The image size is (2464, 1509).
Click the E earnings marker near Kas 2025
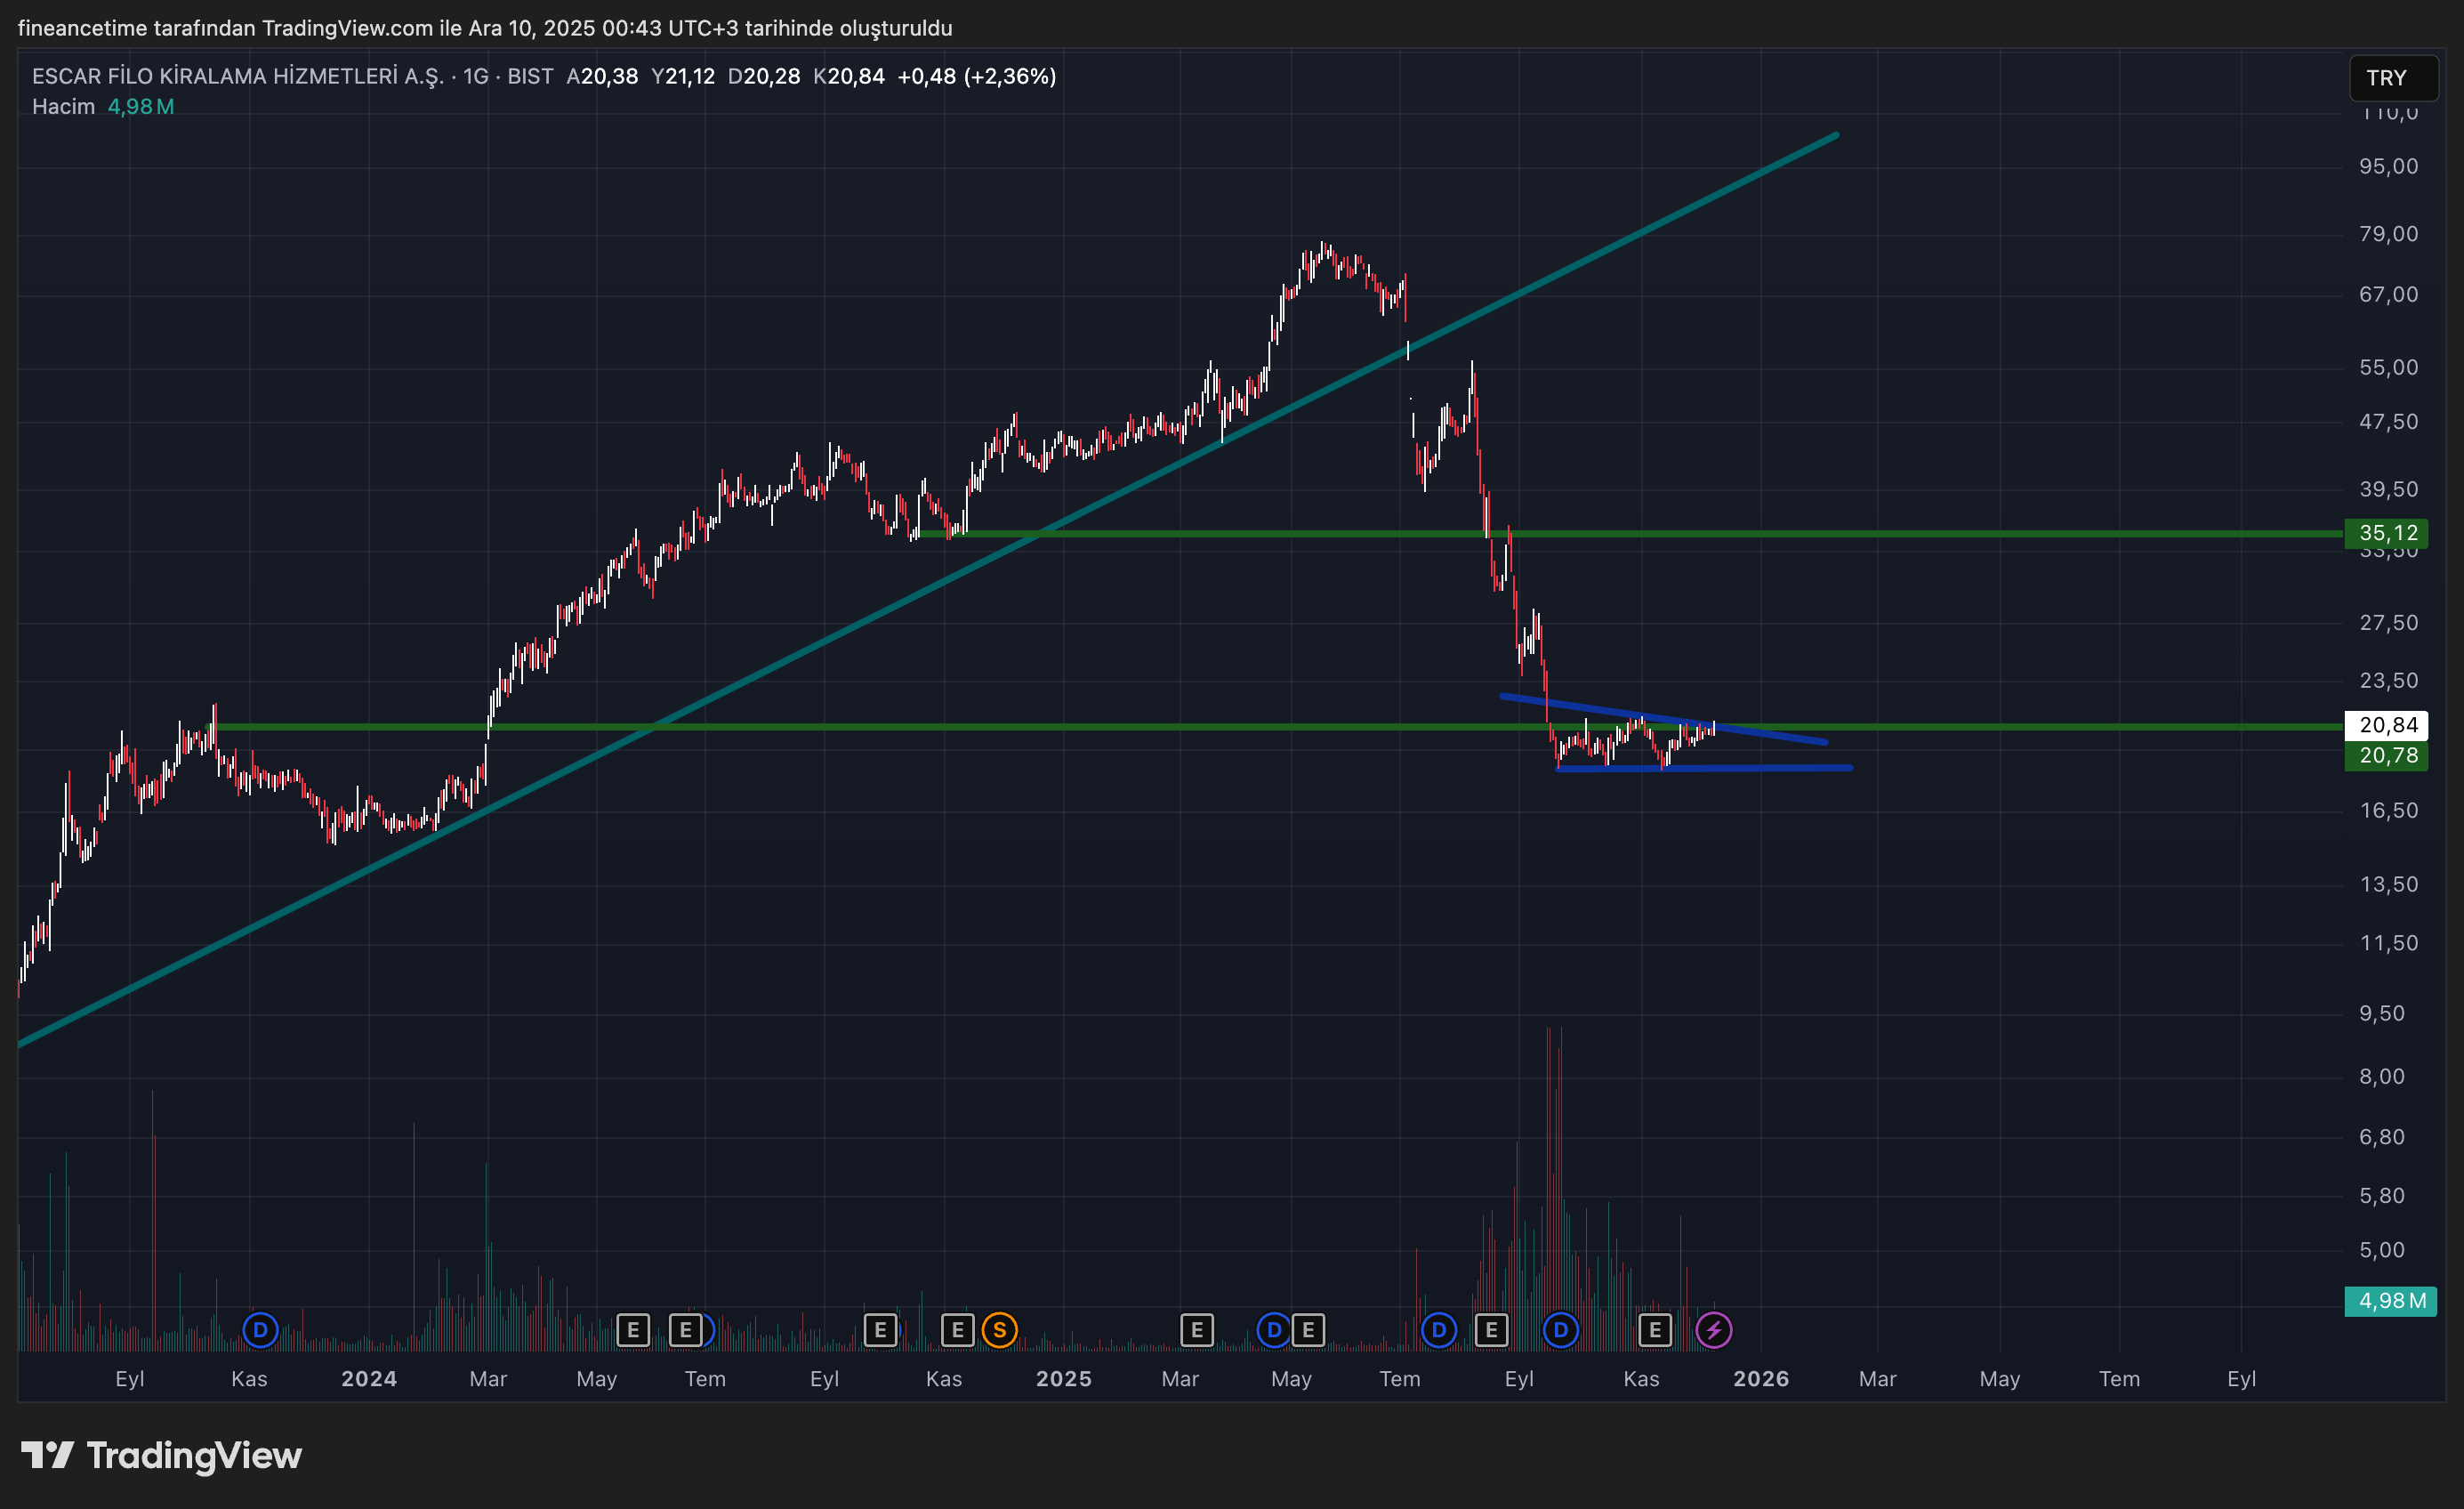1654,1330
